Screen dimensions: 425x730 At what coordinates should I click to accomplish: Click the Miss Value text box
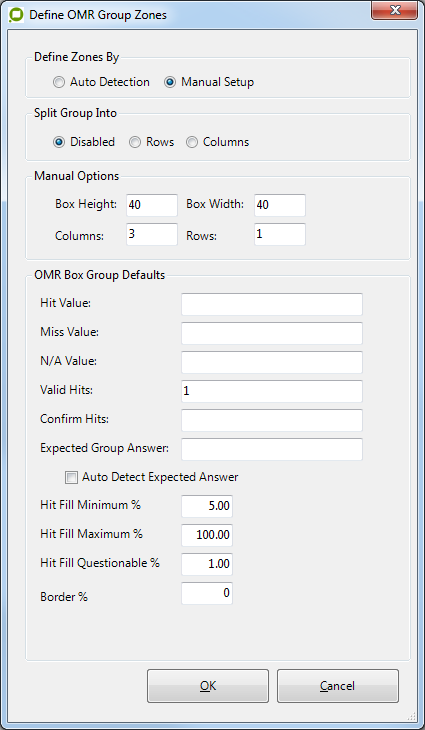272,333
